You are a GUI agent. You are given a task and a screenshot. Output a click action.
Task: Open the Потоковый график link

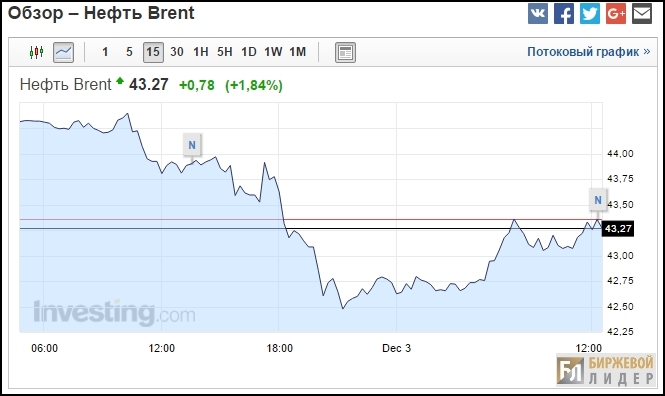point(589,52)
